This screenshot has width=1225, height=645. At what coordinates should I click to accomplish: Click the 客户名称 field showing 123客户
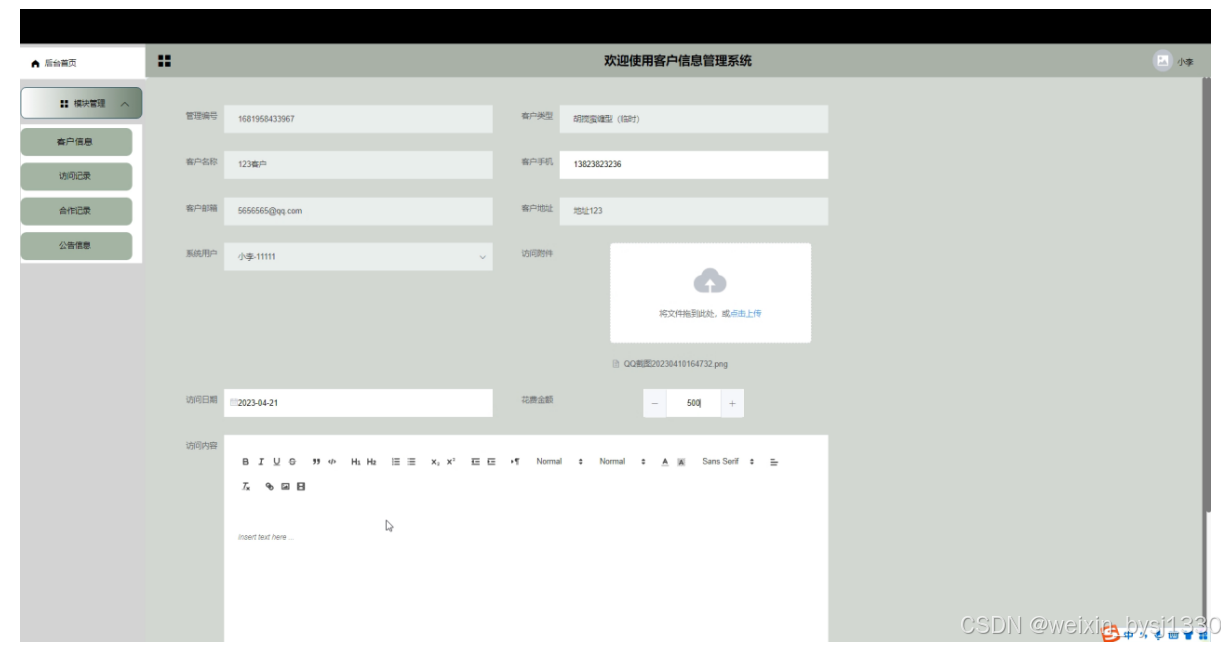[358, 165]
